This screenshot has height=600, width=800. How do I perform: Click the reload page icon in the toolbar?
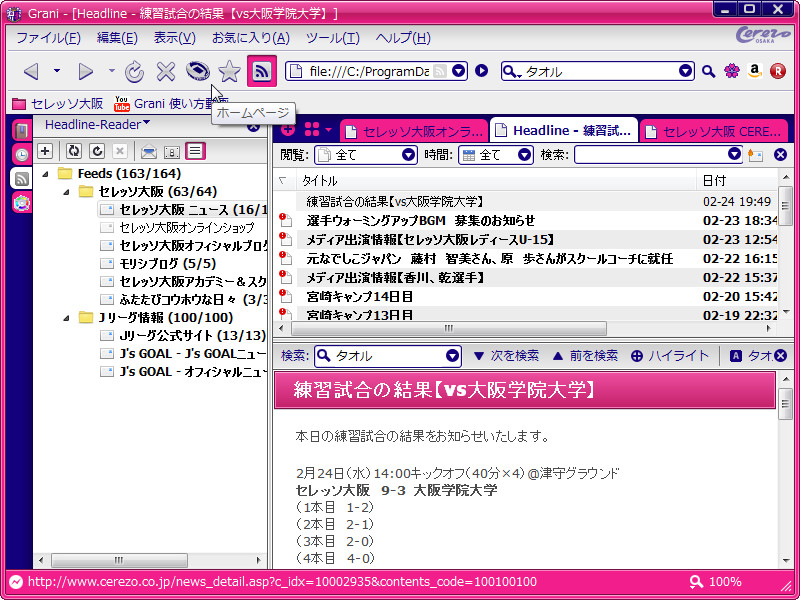click(x=134, y=71)
